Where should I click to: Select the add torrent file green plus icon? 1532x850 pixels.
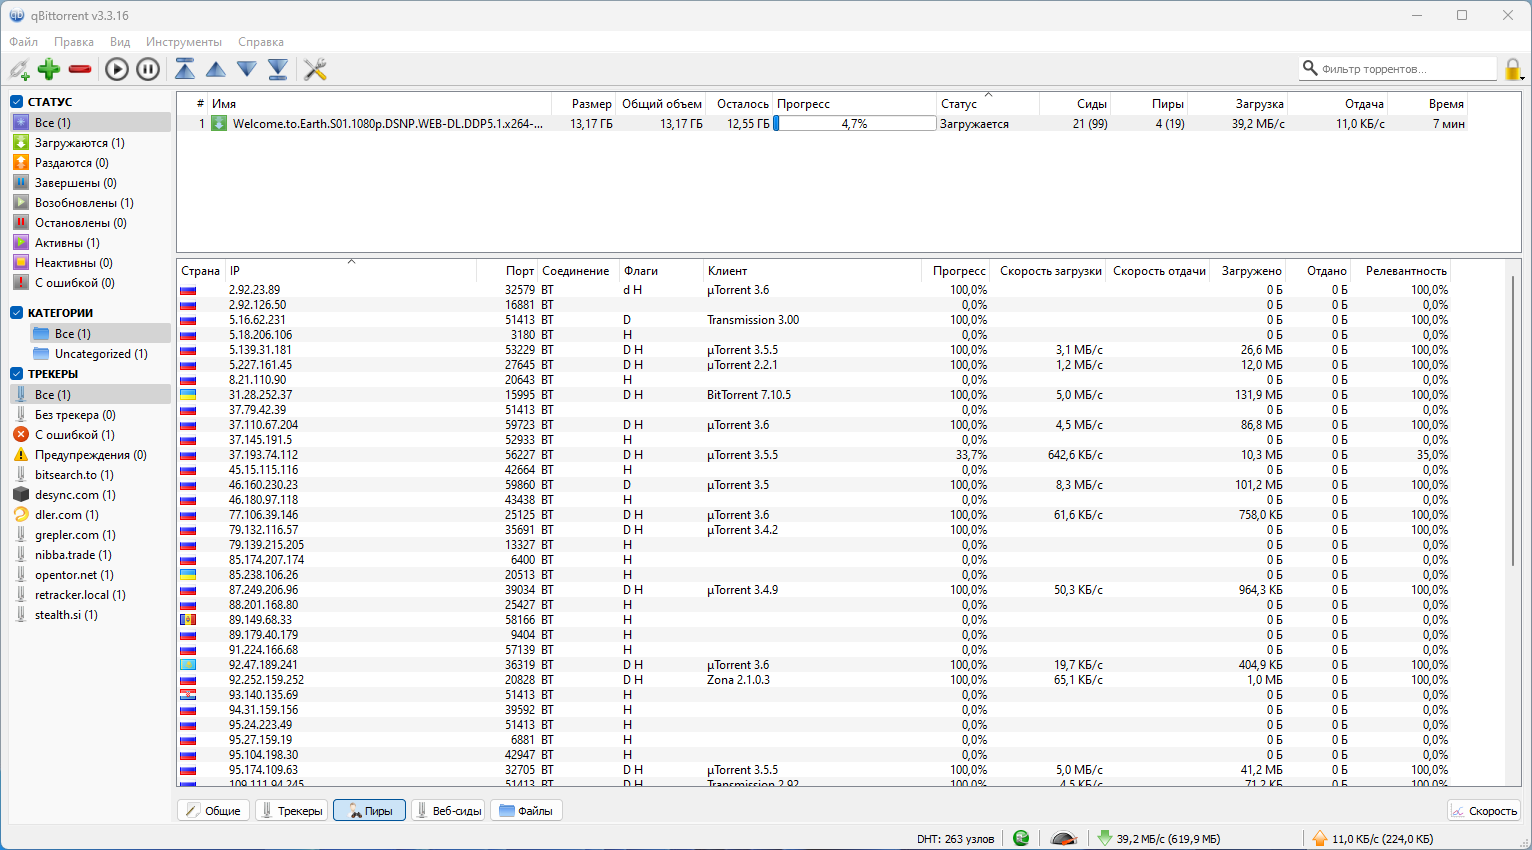click(x=48, y=69)
